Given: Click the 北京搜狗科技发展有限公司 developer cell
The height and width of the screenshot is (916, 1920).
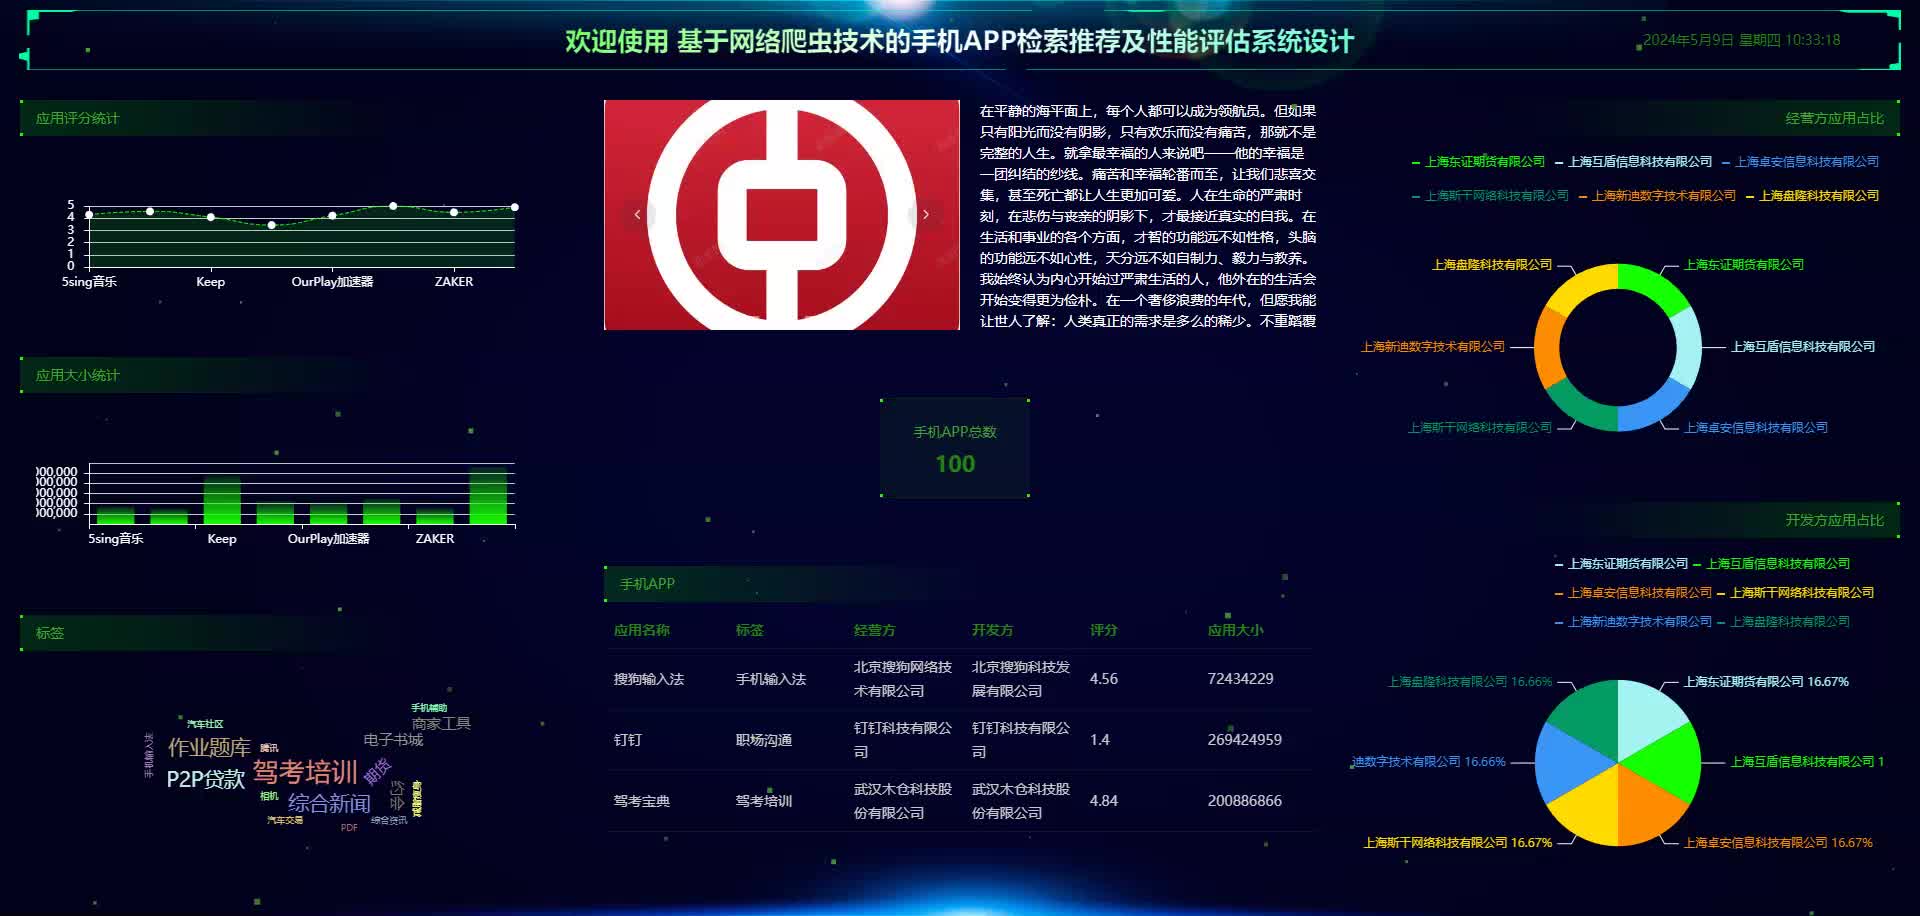Looking at the screenshot, I should [1021, 679].
